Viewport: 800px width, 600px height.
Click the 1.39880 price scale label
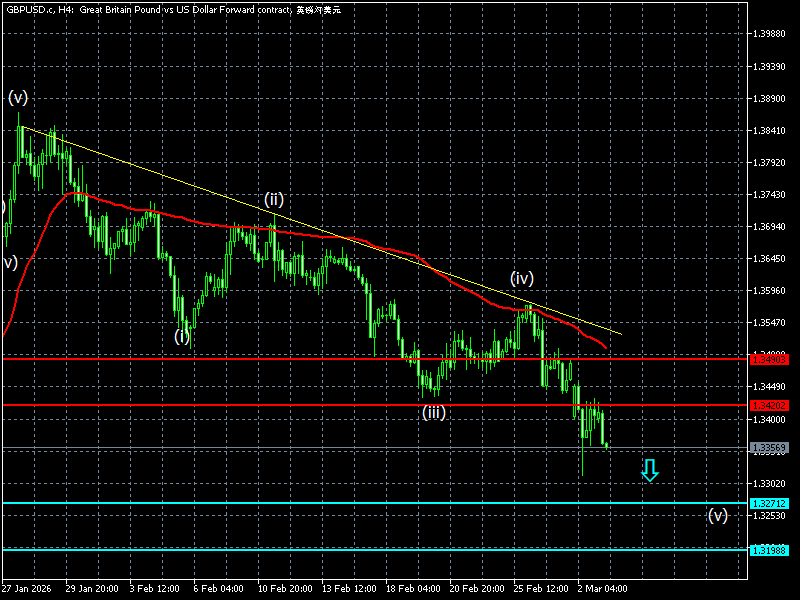point(769,34)
